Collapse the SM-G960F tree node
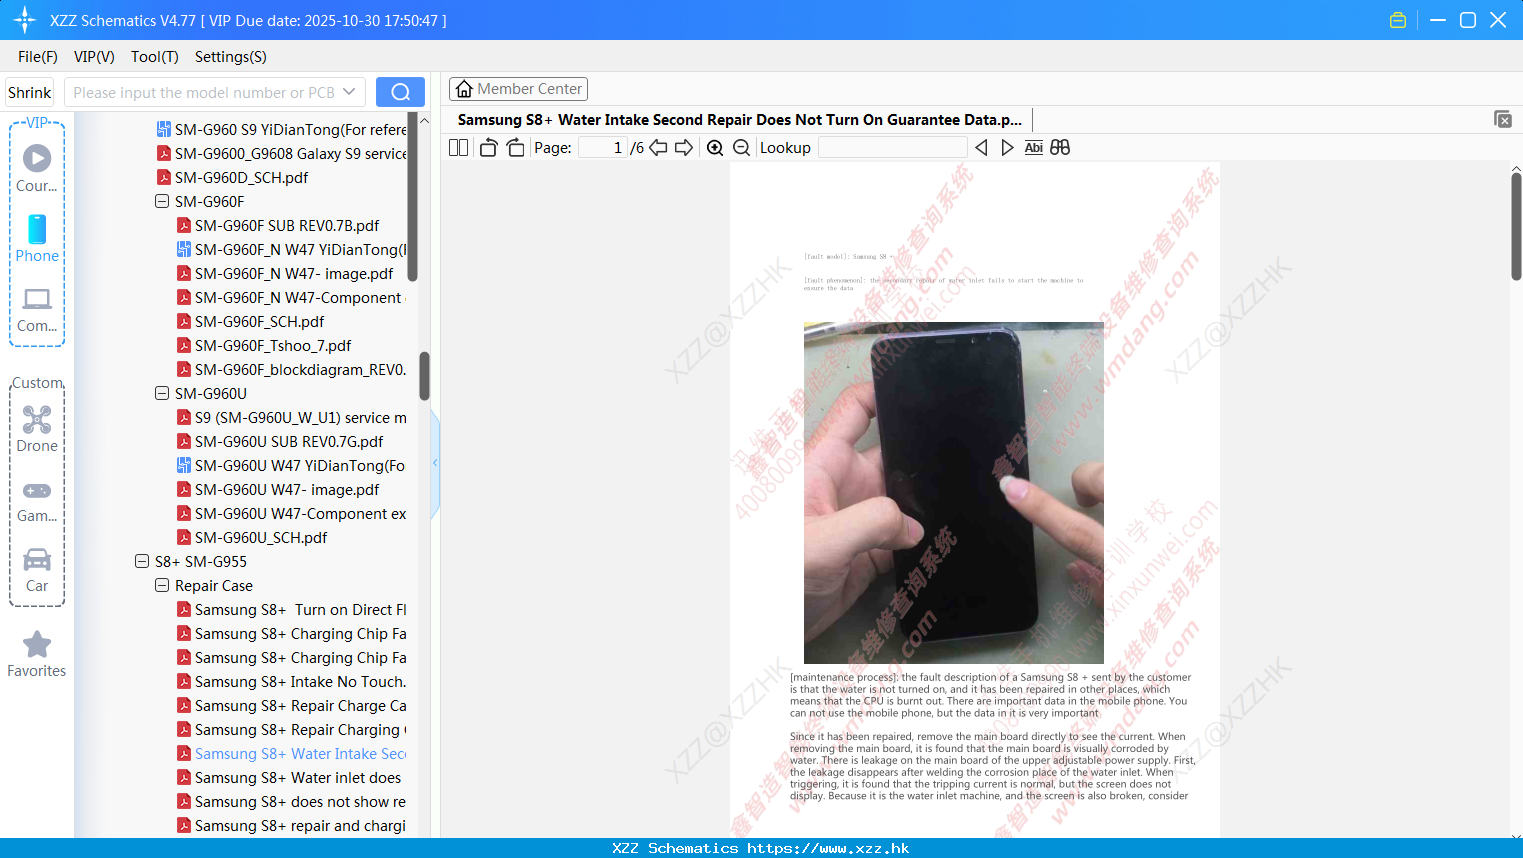Screen dimensions: 1523x858 coord(162,201)
